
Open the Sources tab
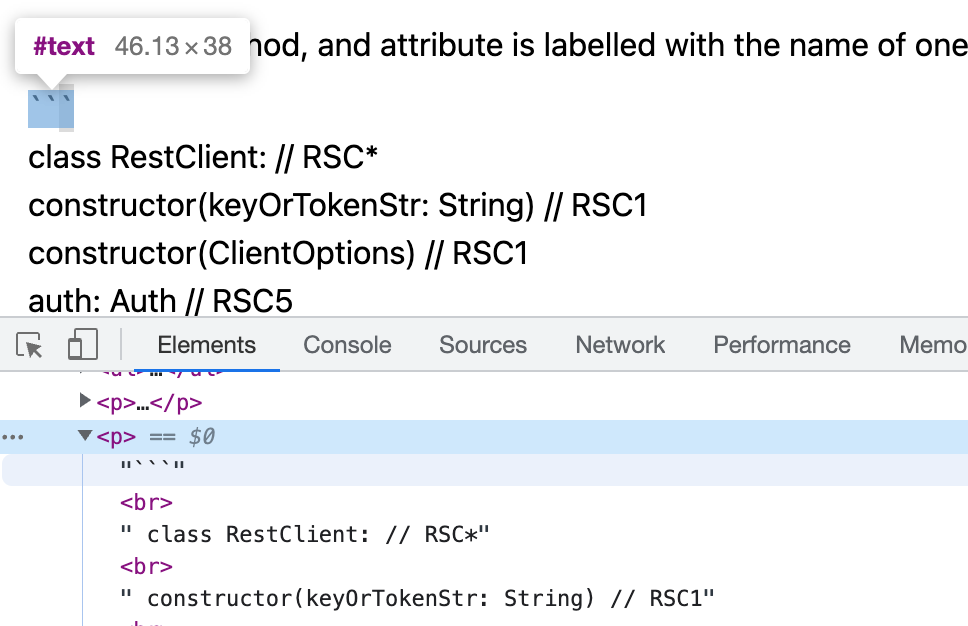coord(483,344)
